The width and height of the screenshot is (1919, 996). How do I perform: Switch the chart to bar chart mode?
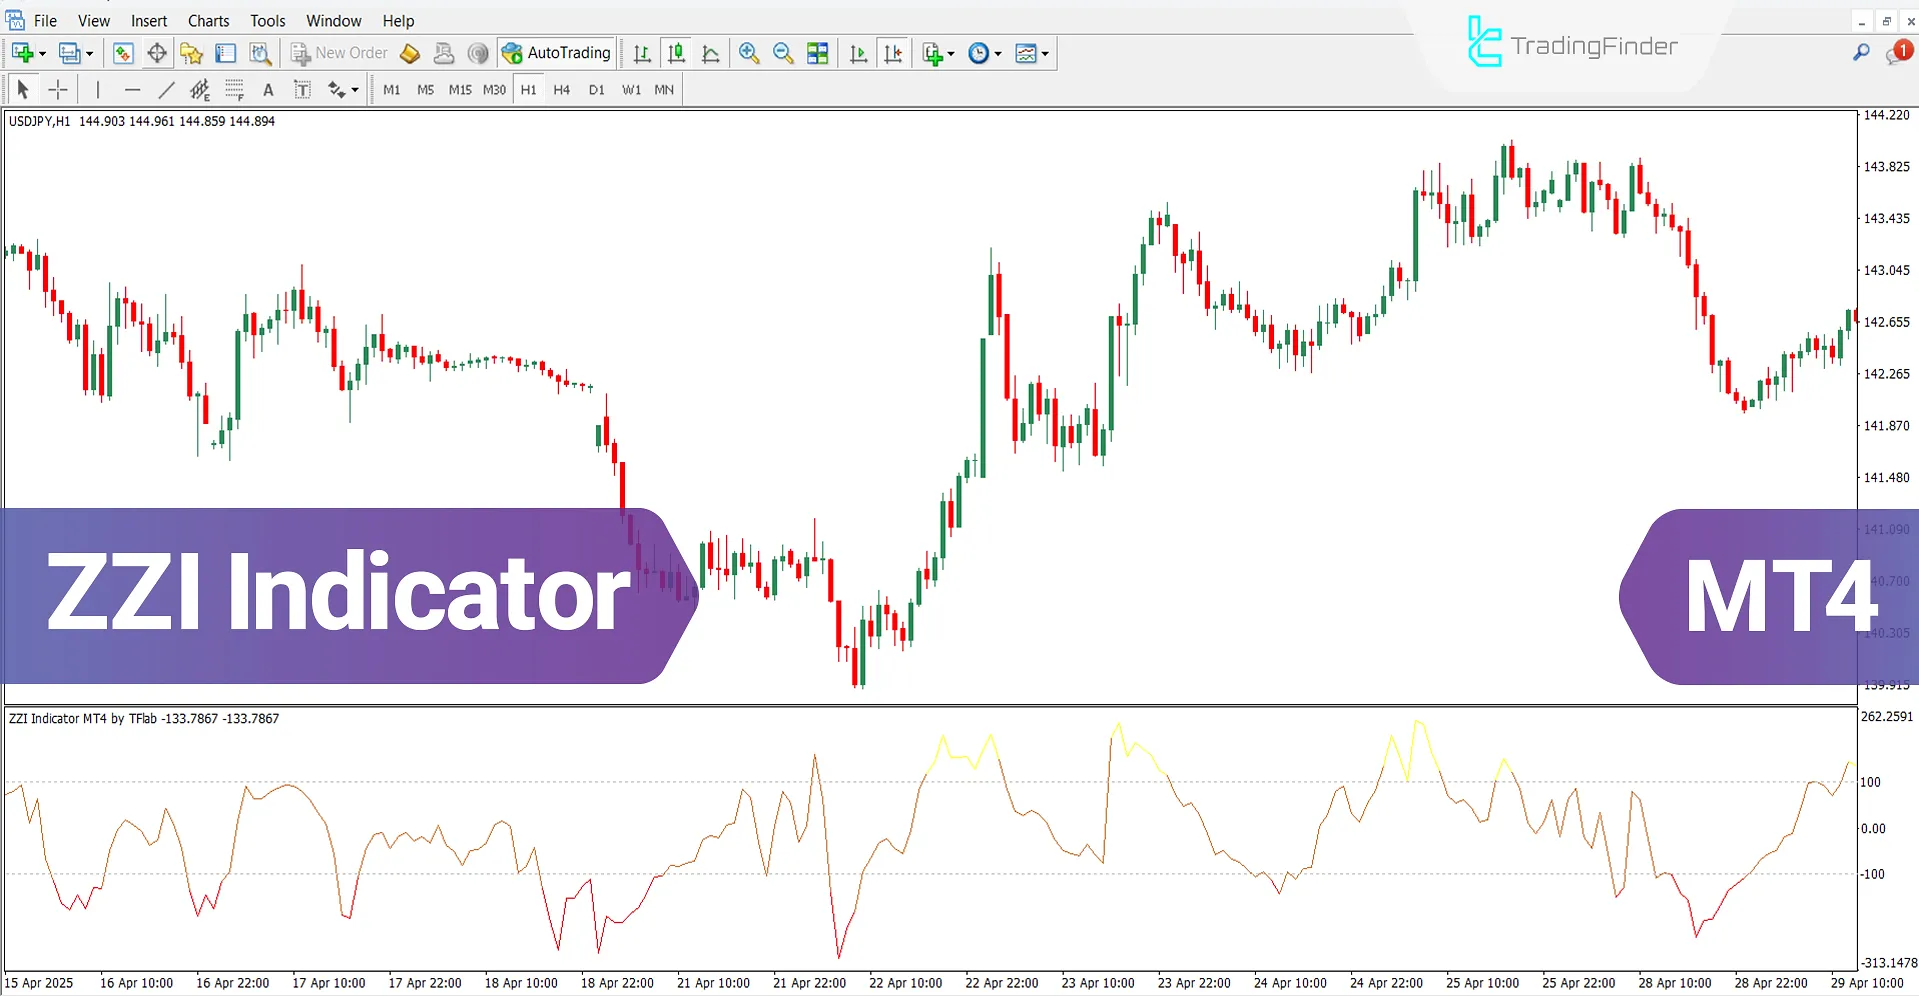642,53
